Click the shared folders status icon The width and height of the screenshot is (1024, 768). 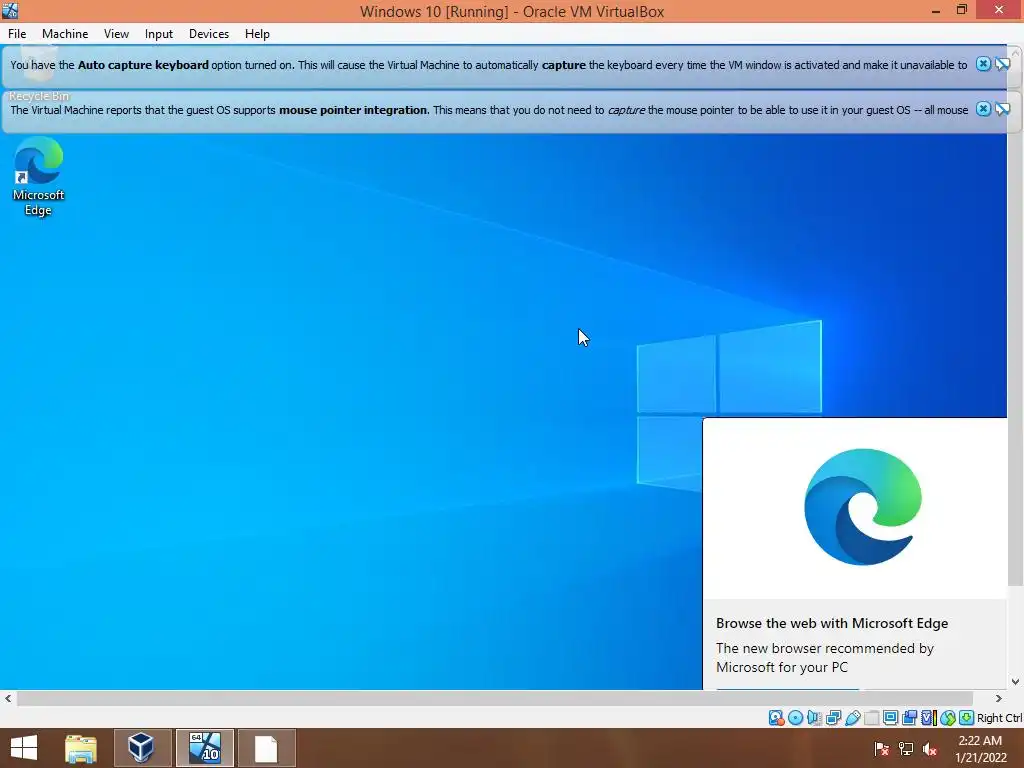pos(871,718)
